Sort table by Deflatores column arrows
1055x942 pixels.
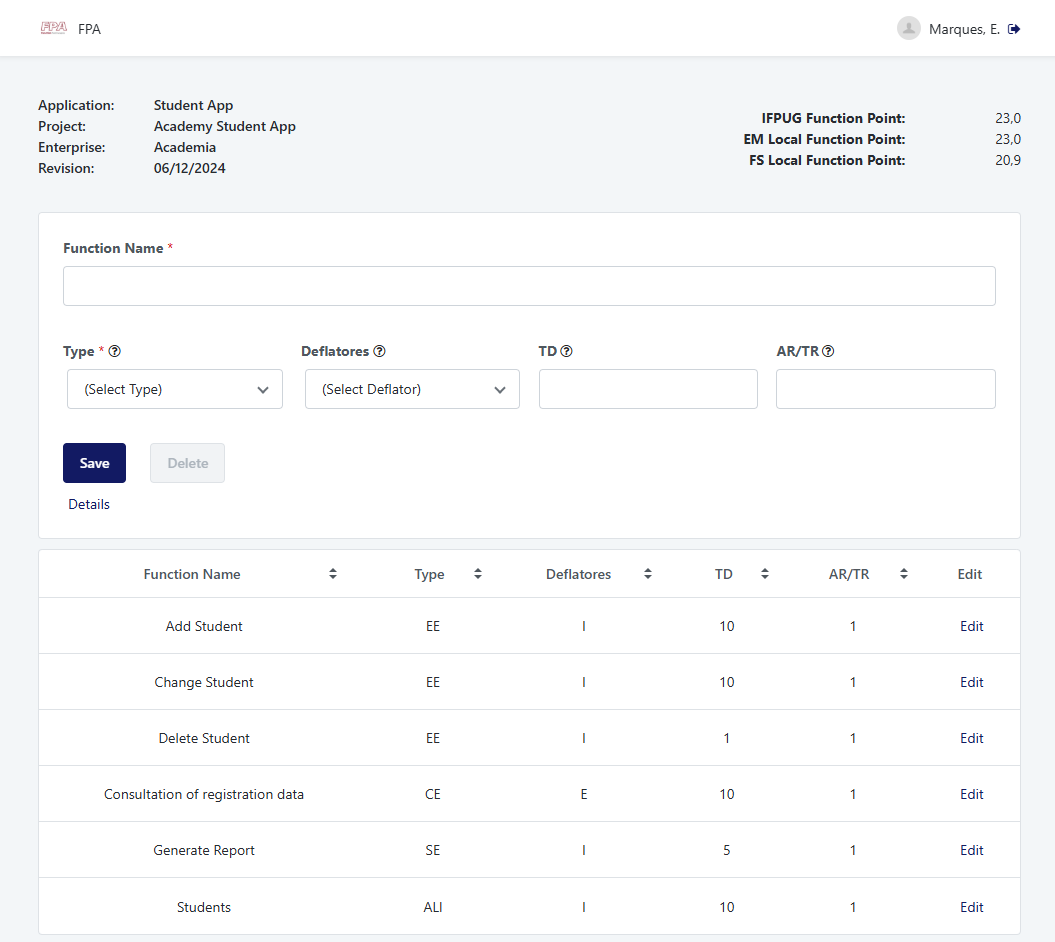pyautogui.click(x=648, y=574)
